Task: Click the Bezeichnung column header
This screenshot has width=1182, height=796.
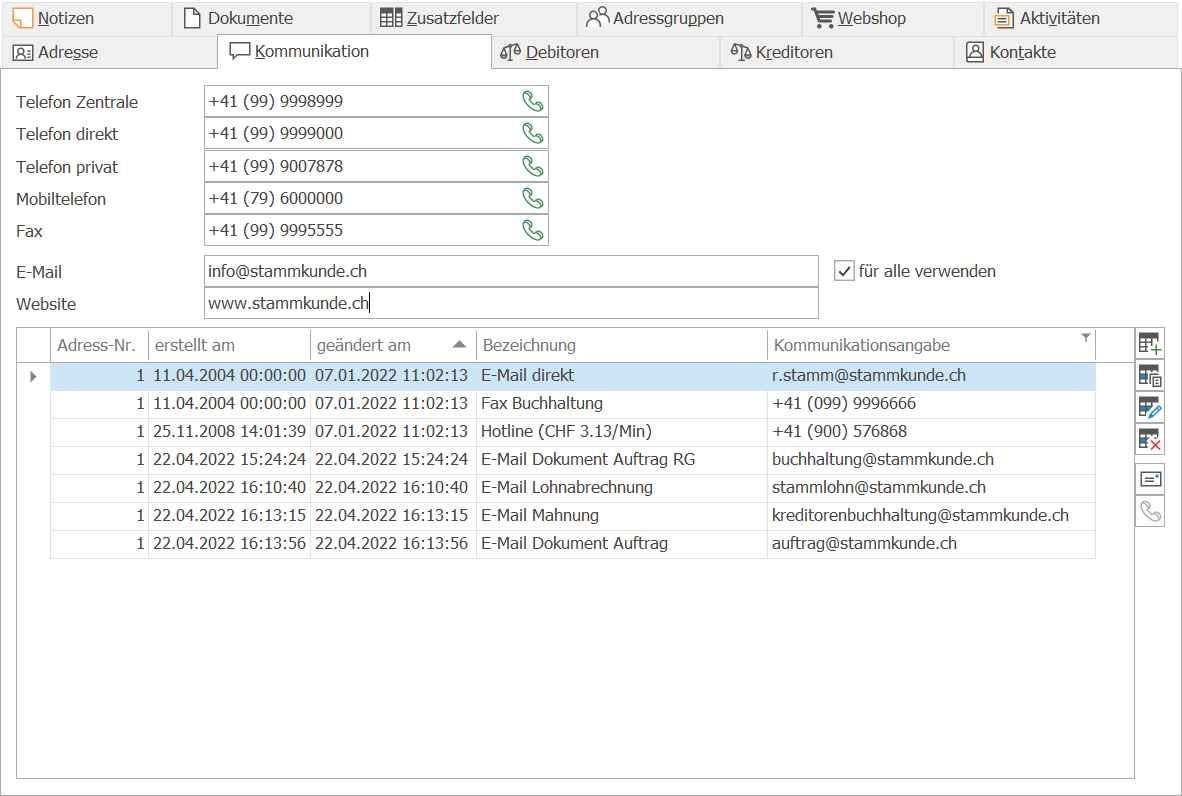Action: tap(622, 345)
